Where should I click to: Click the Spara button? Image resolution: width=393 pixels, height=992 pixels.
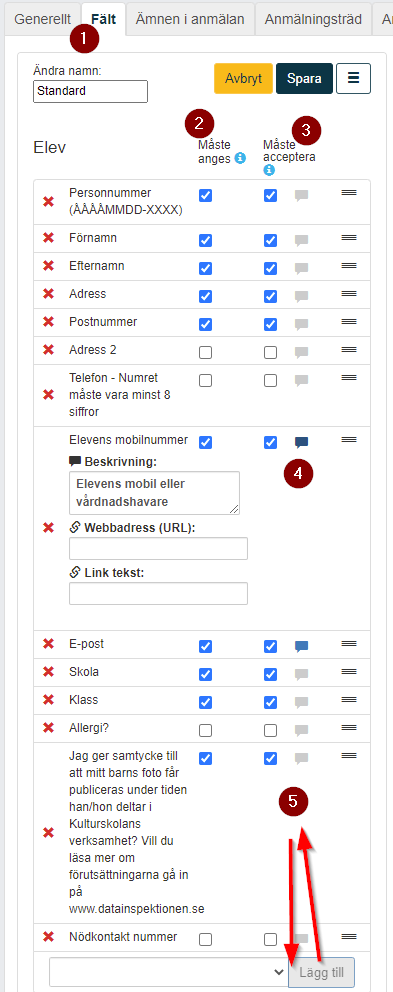click(304, 78)
